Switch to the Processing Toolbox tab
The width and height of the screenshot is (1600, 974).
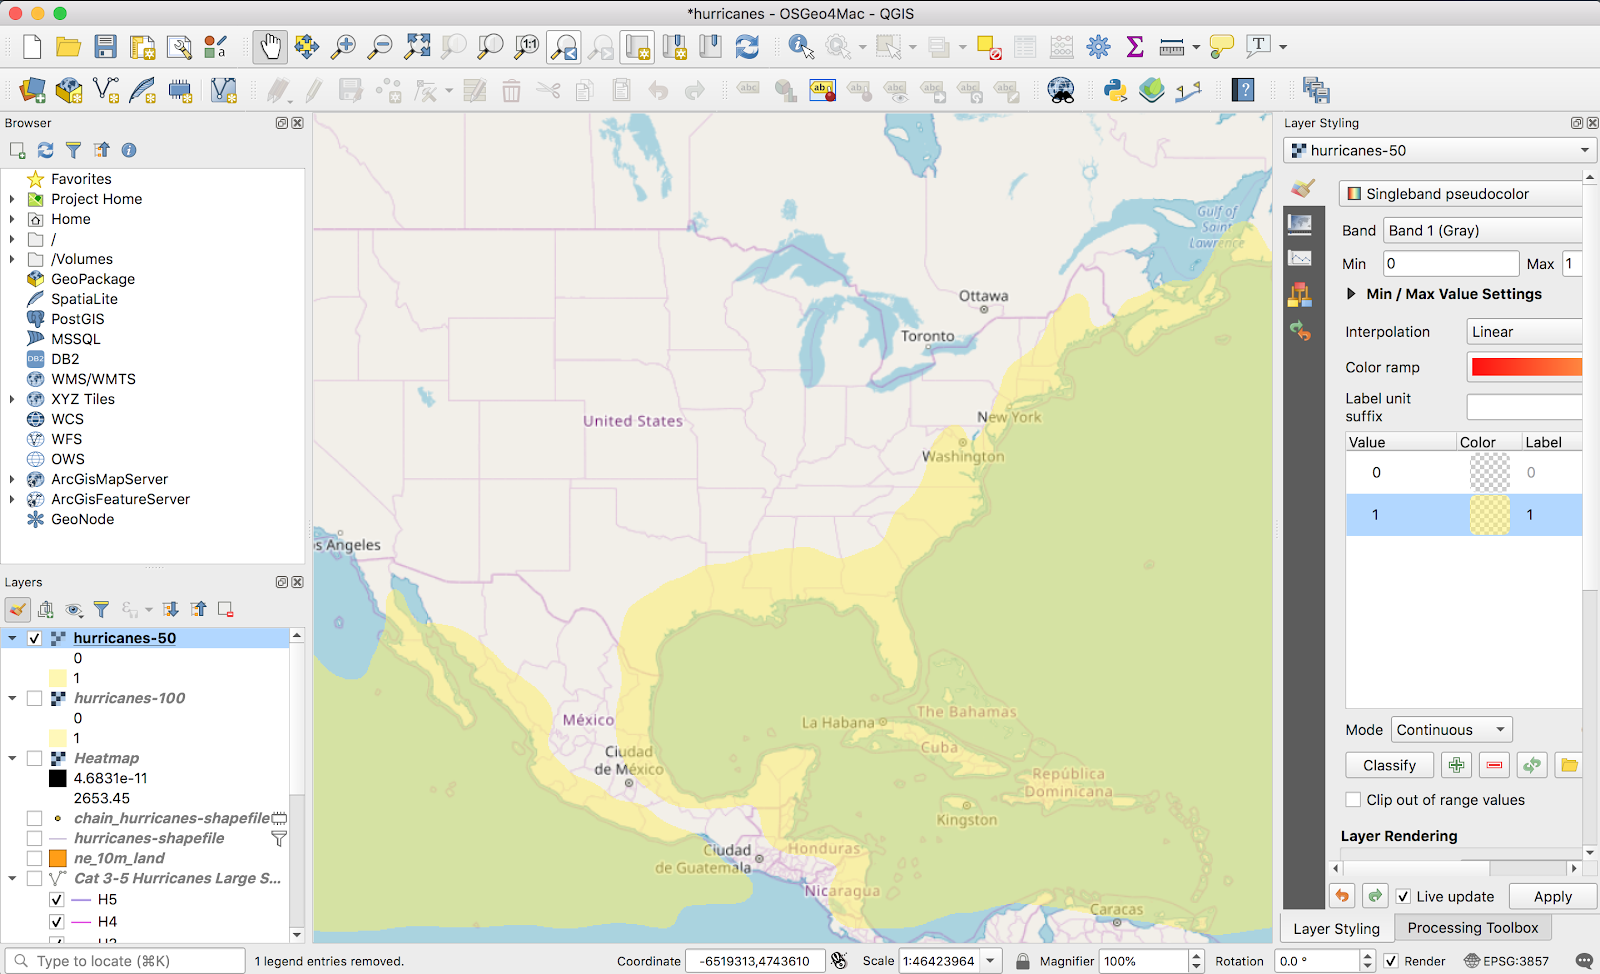click(x=1472, y=928)
